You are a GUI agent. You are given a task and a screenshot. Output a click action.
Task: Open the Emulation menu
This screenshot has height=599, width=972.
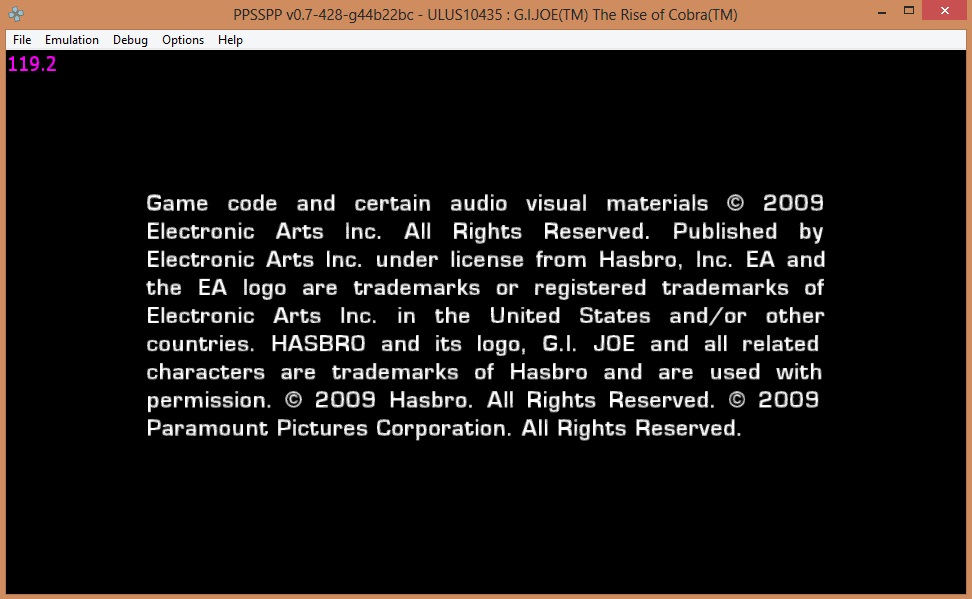72,40
